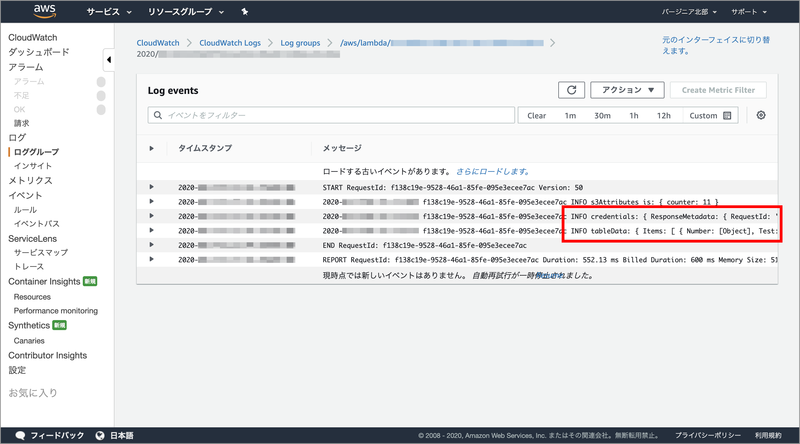Image resolution: width=800 pixels, height=444 pixels.
Task: Click the feedback speech bubble icon
Action: click(x=20, y=435)
